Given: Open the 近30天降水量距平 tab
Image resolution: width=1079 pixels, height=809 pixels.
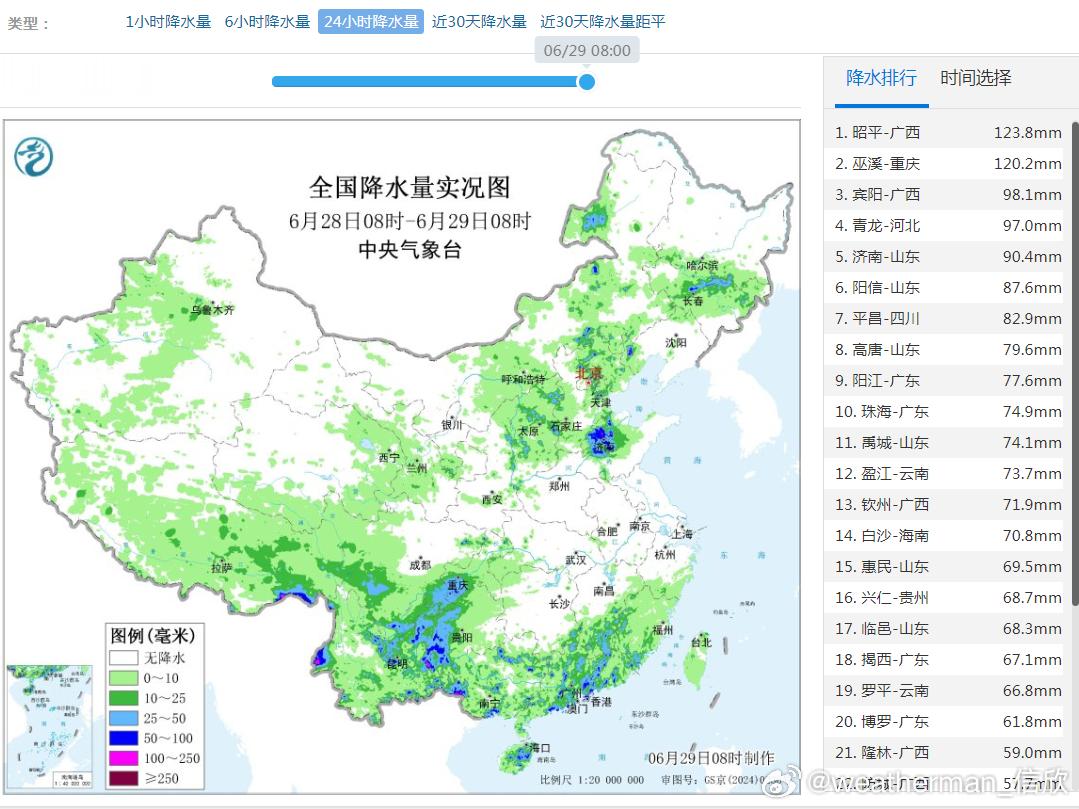Looking at the screenshot, I should click(603, 22).
